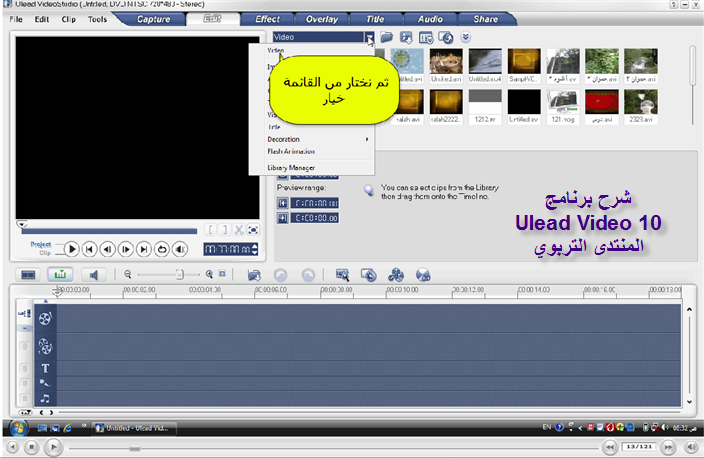Click the load video folder icon

(x=387, y=37)
